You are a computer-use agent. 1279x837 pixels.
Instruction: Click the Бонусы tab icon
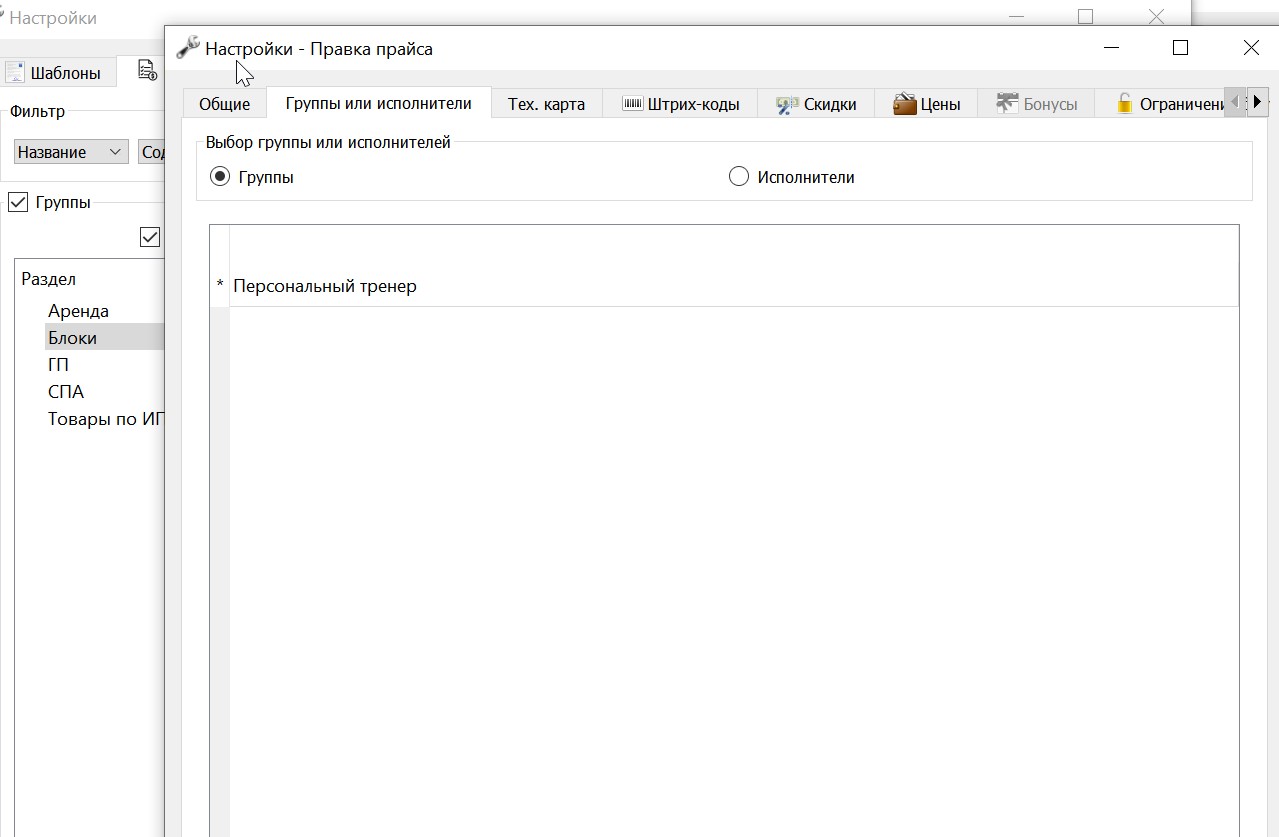pos(1007,103)
